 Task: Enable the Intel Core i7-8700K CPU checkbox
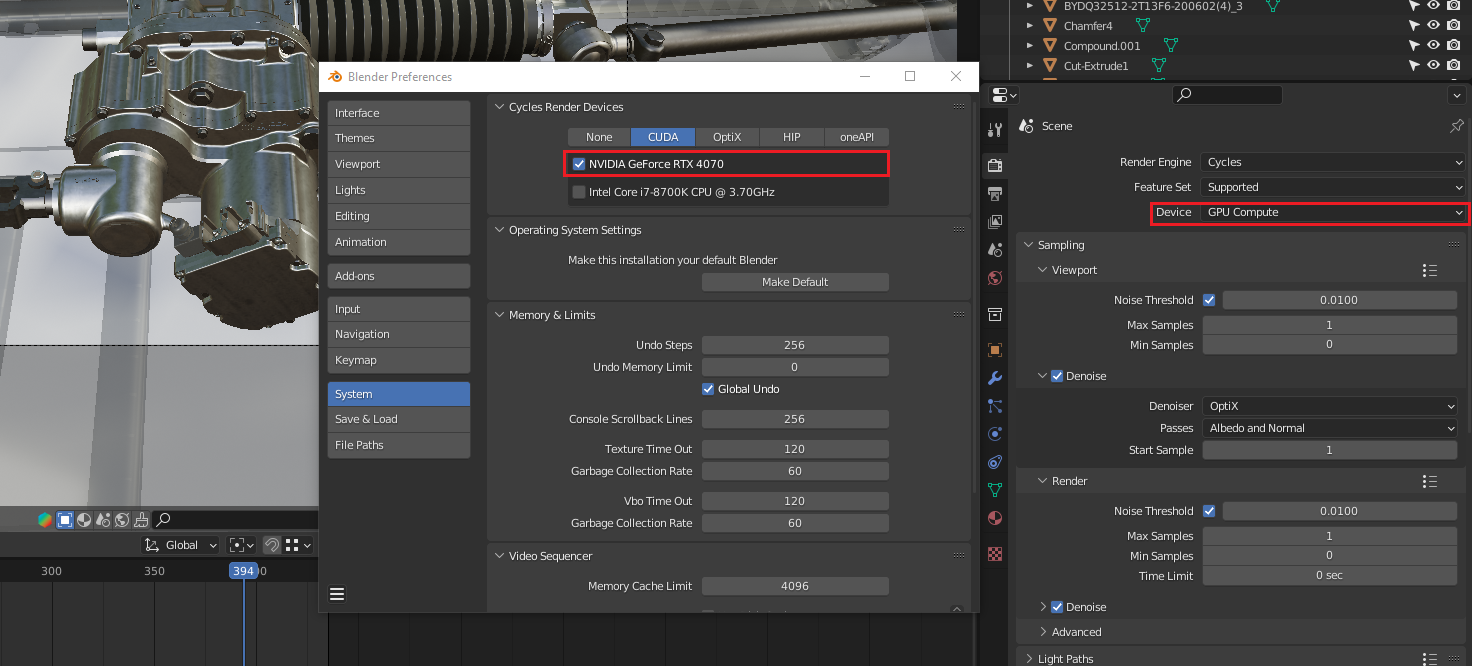pyautogui.click(x=579, y=192)
